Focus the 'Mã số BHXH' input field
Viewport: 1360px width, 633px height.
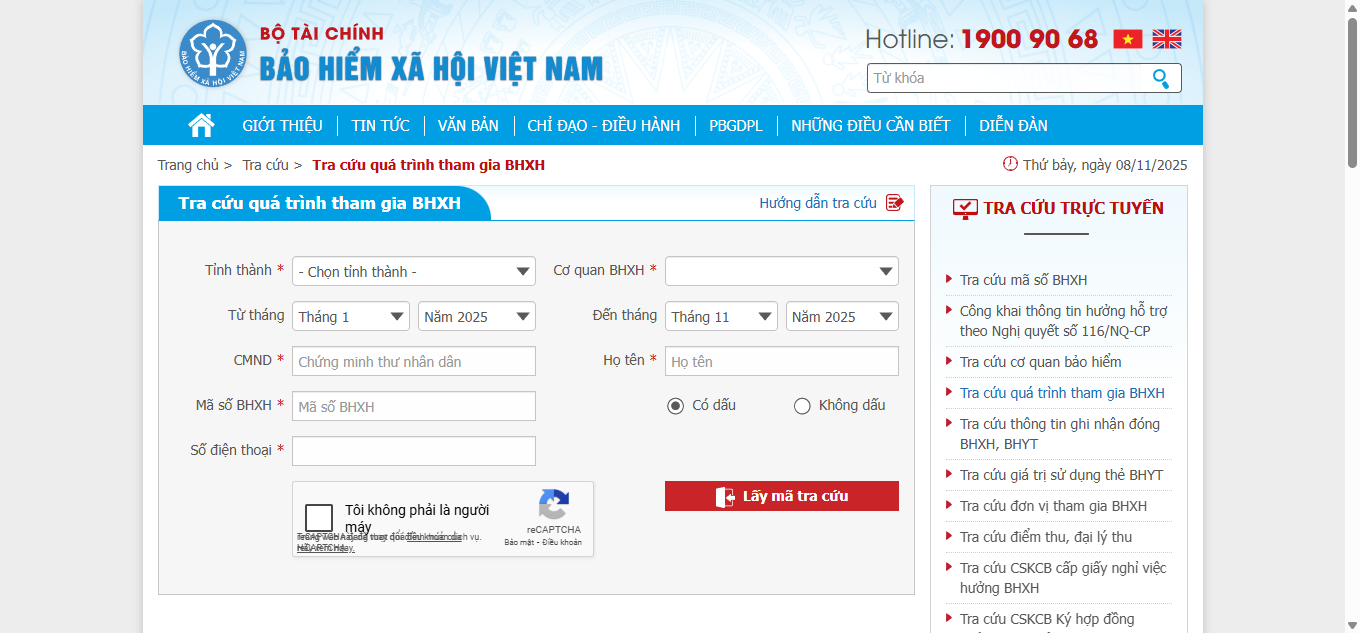click(x=413, y=407)
